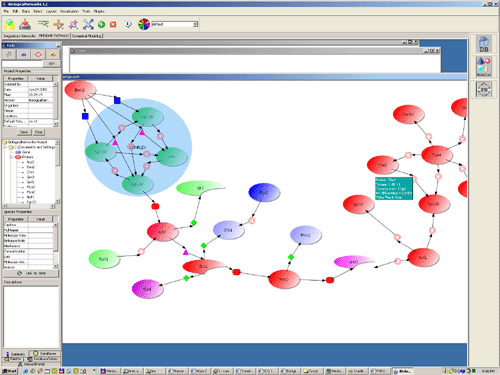Screen dimensions: 500x375
Task: Click the DB database icon in right sidebar
Action: [x=484, y=44]
